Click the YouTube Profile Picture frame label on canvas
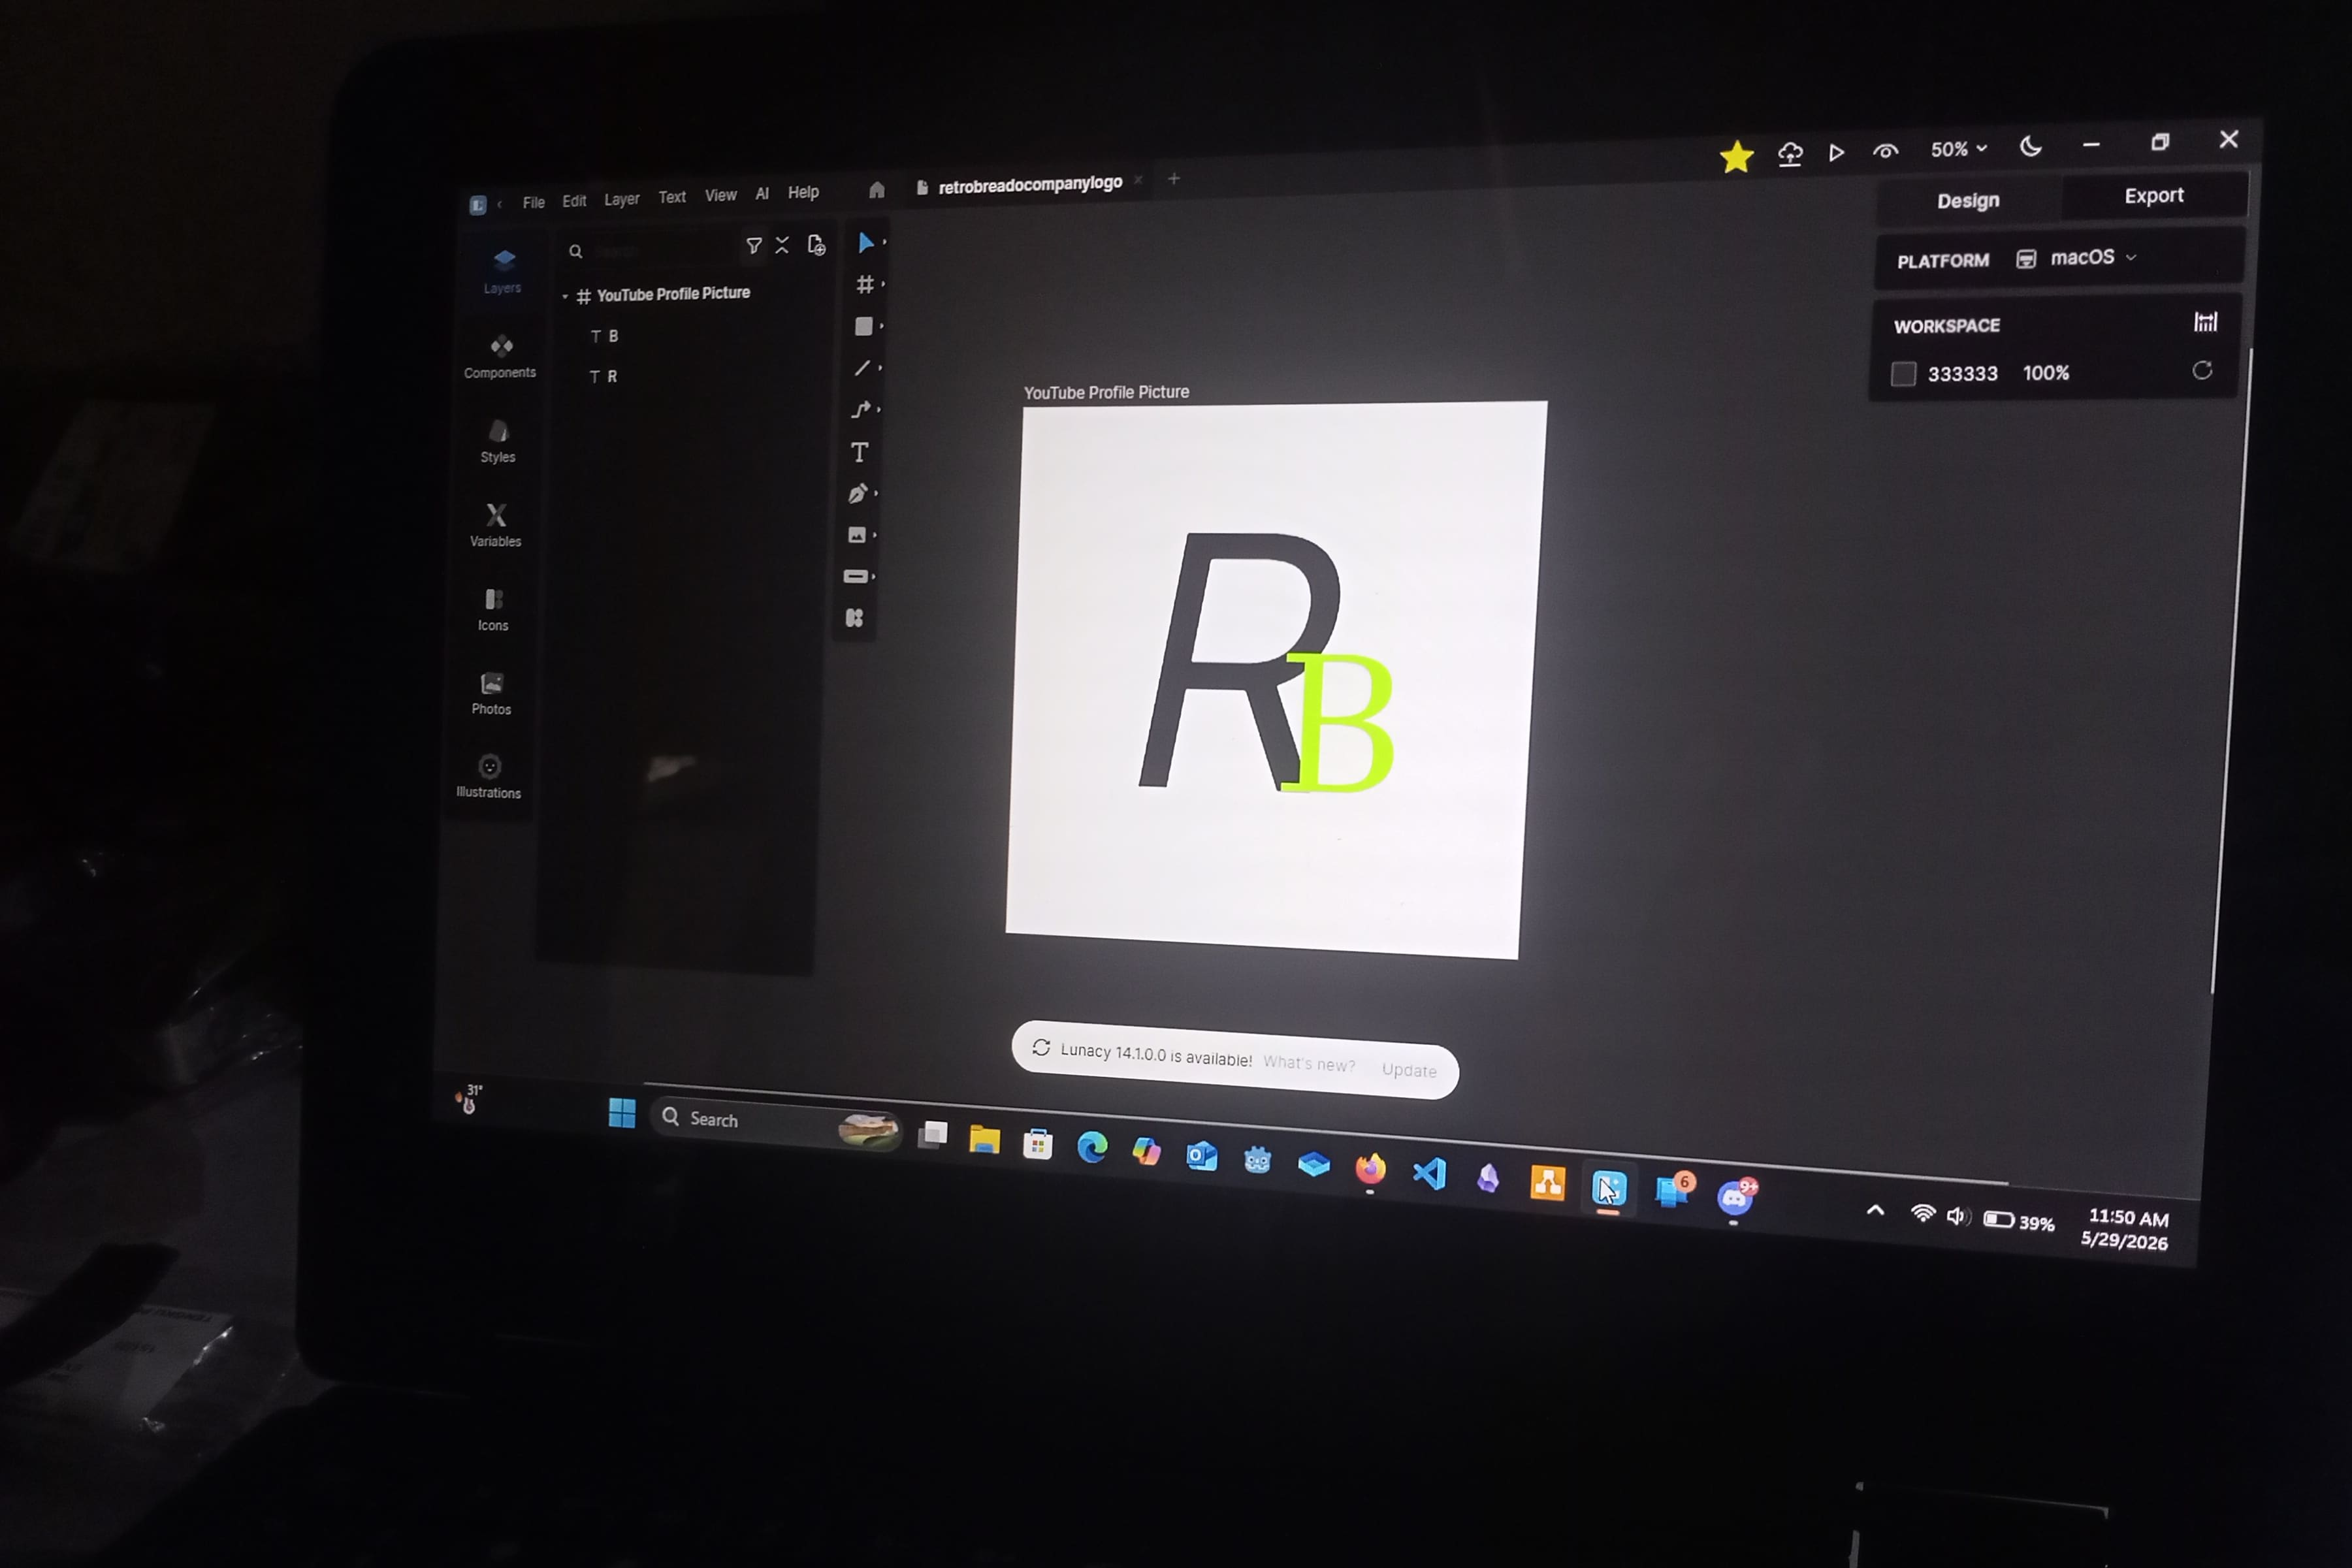This screenshot has width=2352, height=1568. pos(1106,392)
